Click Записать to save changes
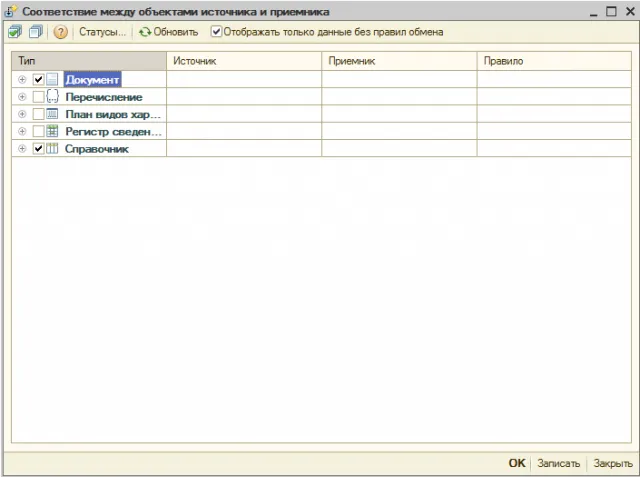 point(558,463)
